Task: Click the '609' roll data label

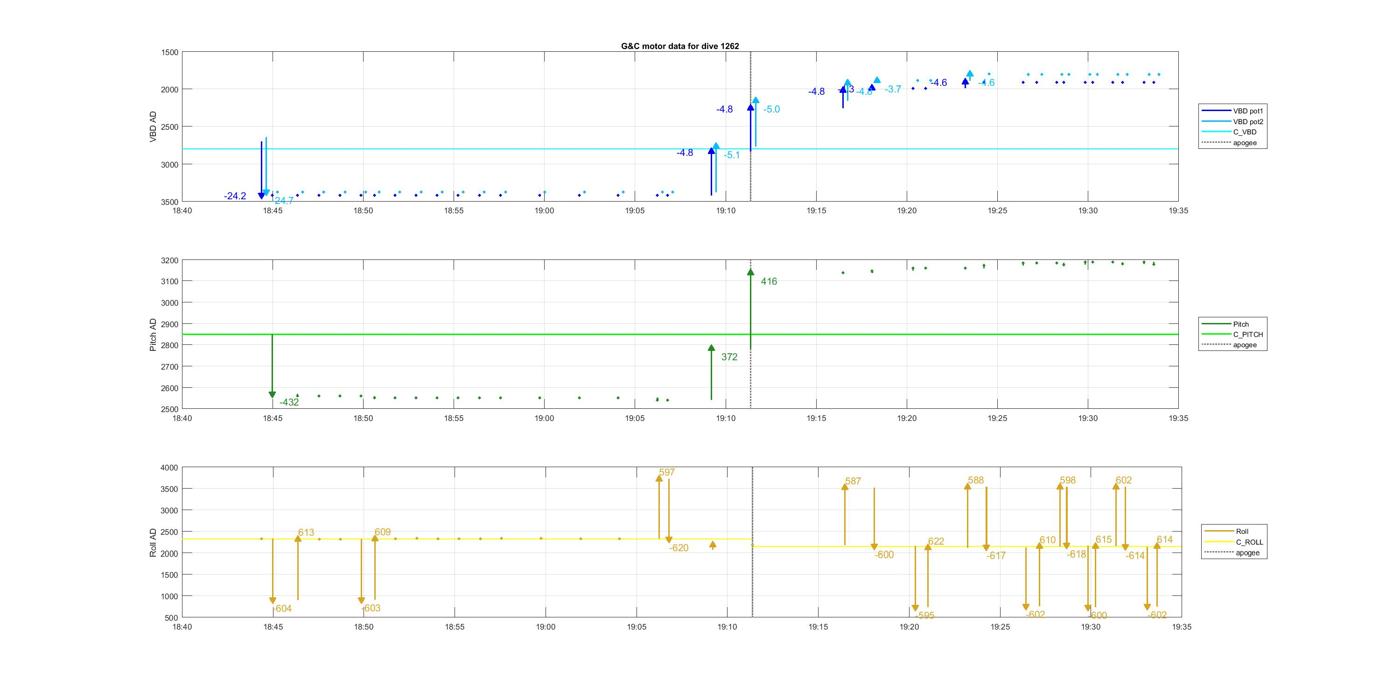Action: 383,532
